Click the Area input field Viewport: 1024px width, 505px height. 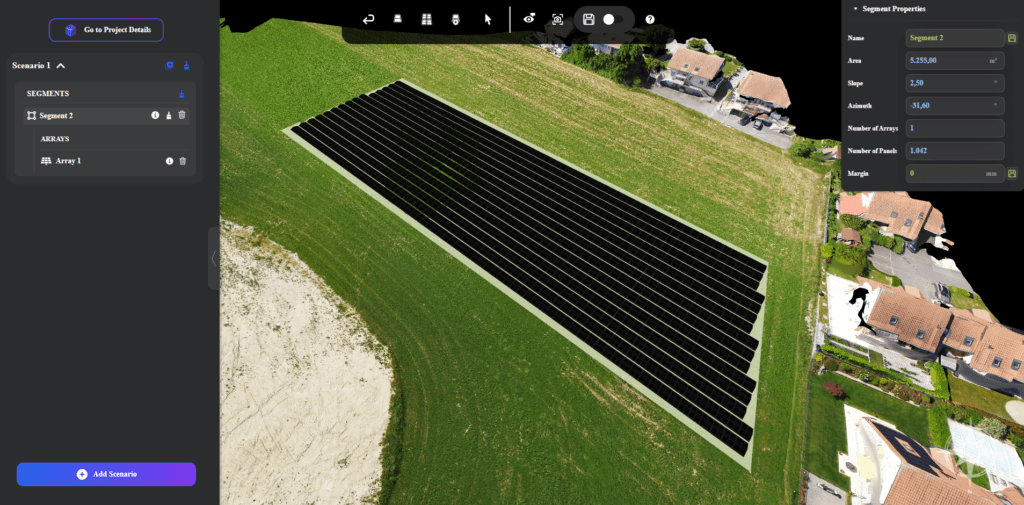[x=955, y=61]
